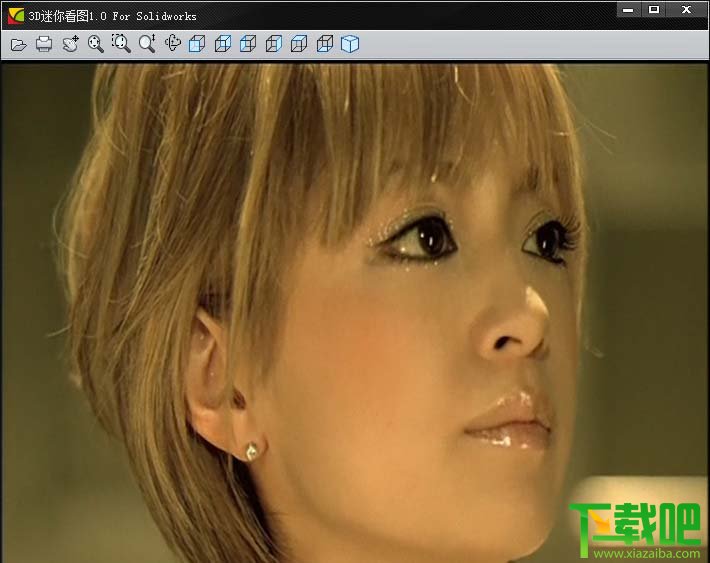Activate the Rotate view tool

point(173,43)
